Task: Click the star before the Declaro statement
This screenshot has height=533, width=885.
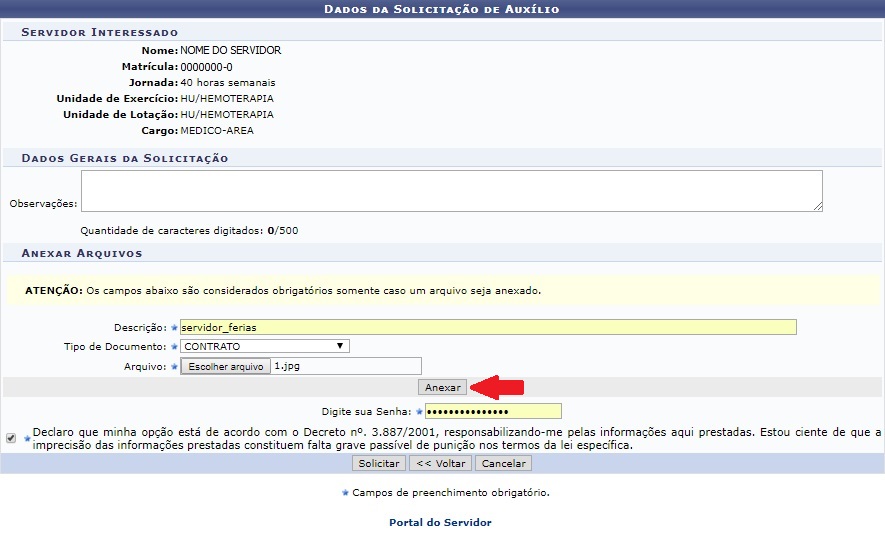Action: [x=27, y=438]
